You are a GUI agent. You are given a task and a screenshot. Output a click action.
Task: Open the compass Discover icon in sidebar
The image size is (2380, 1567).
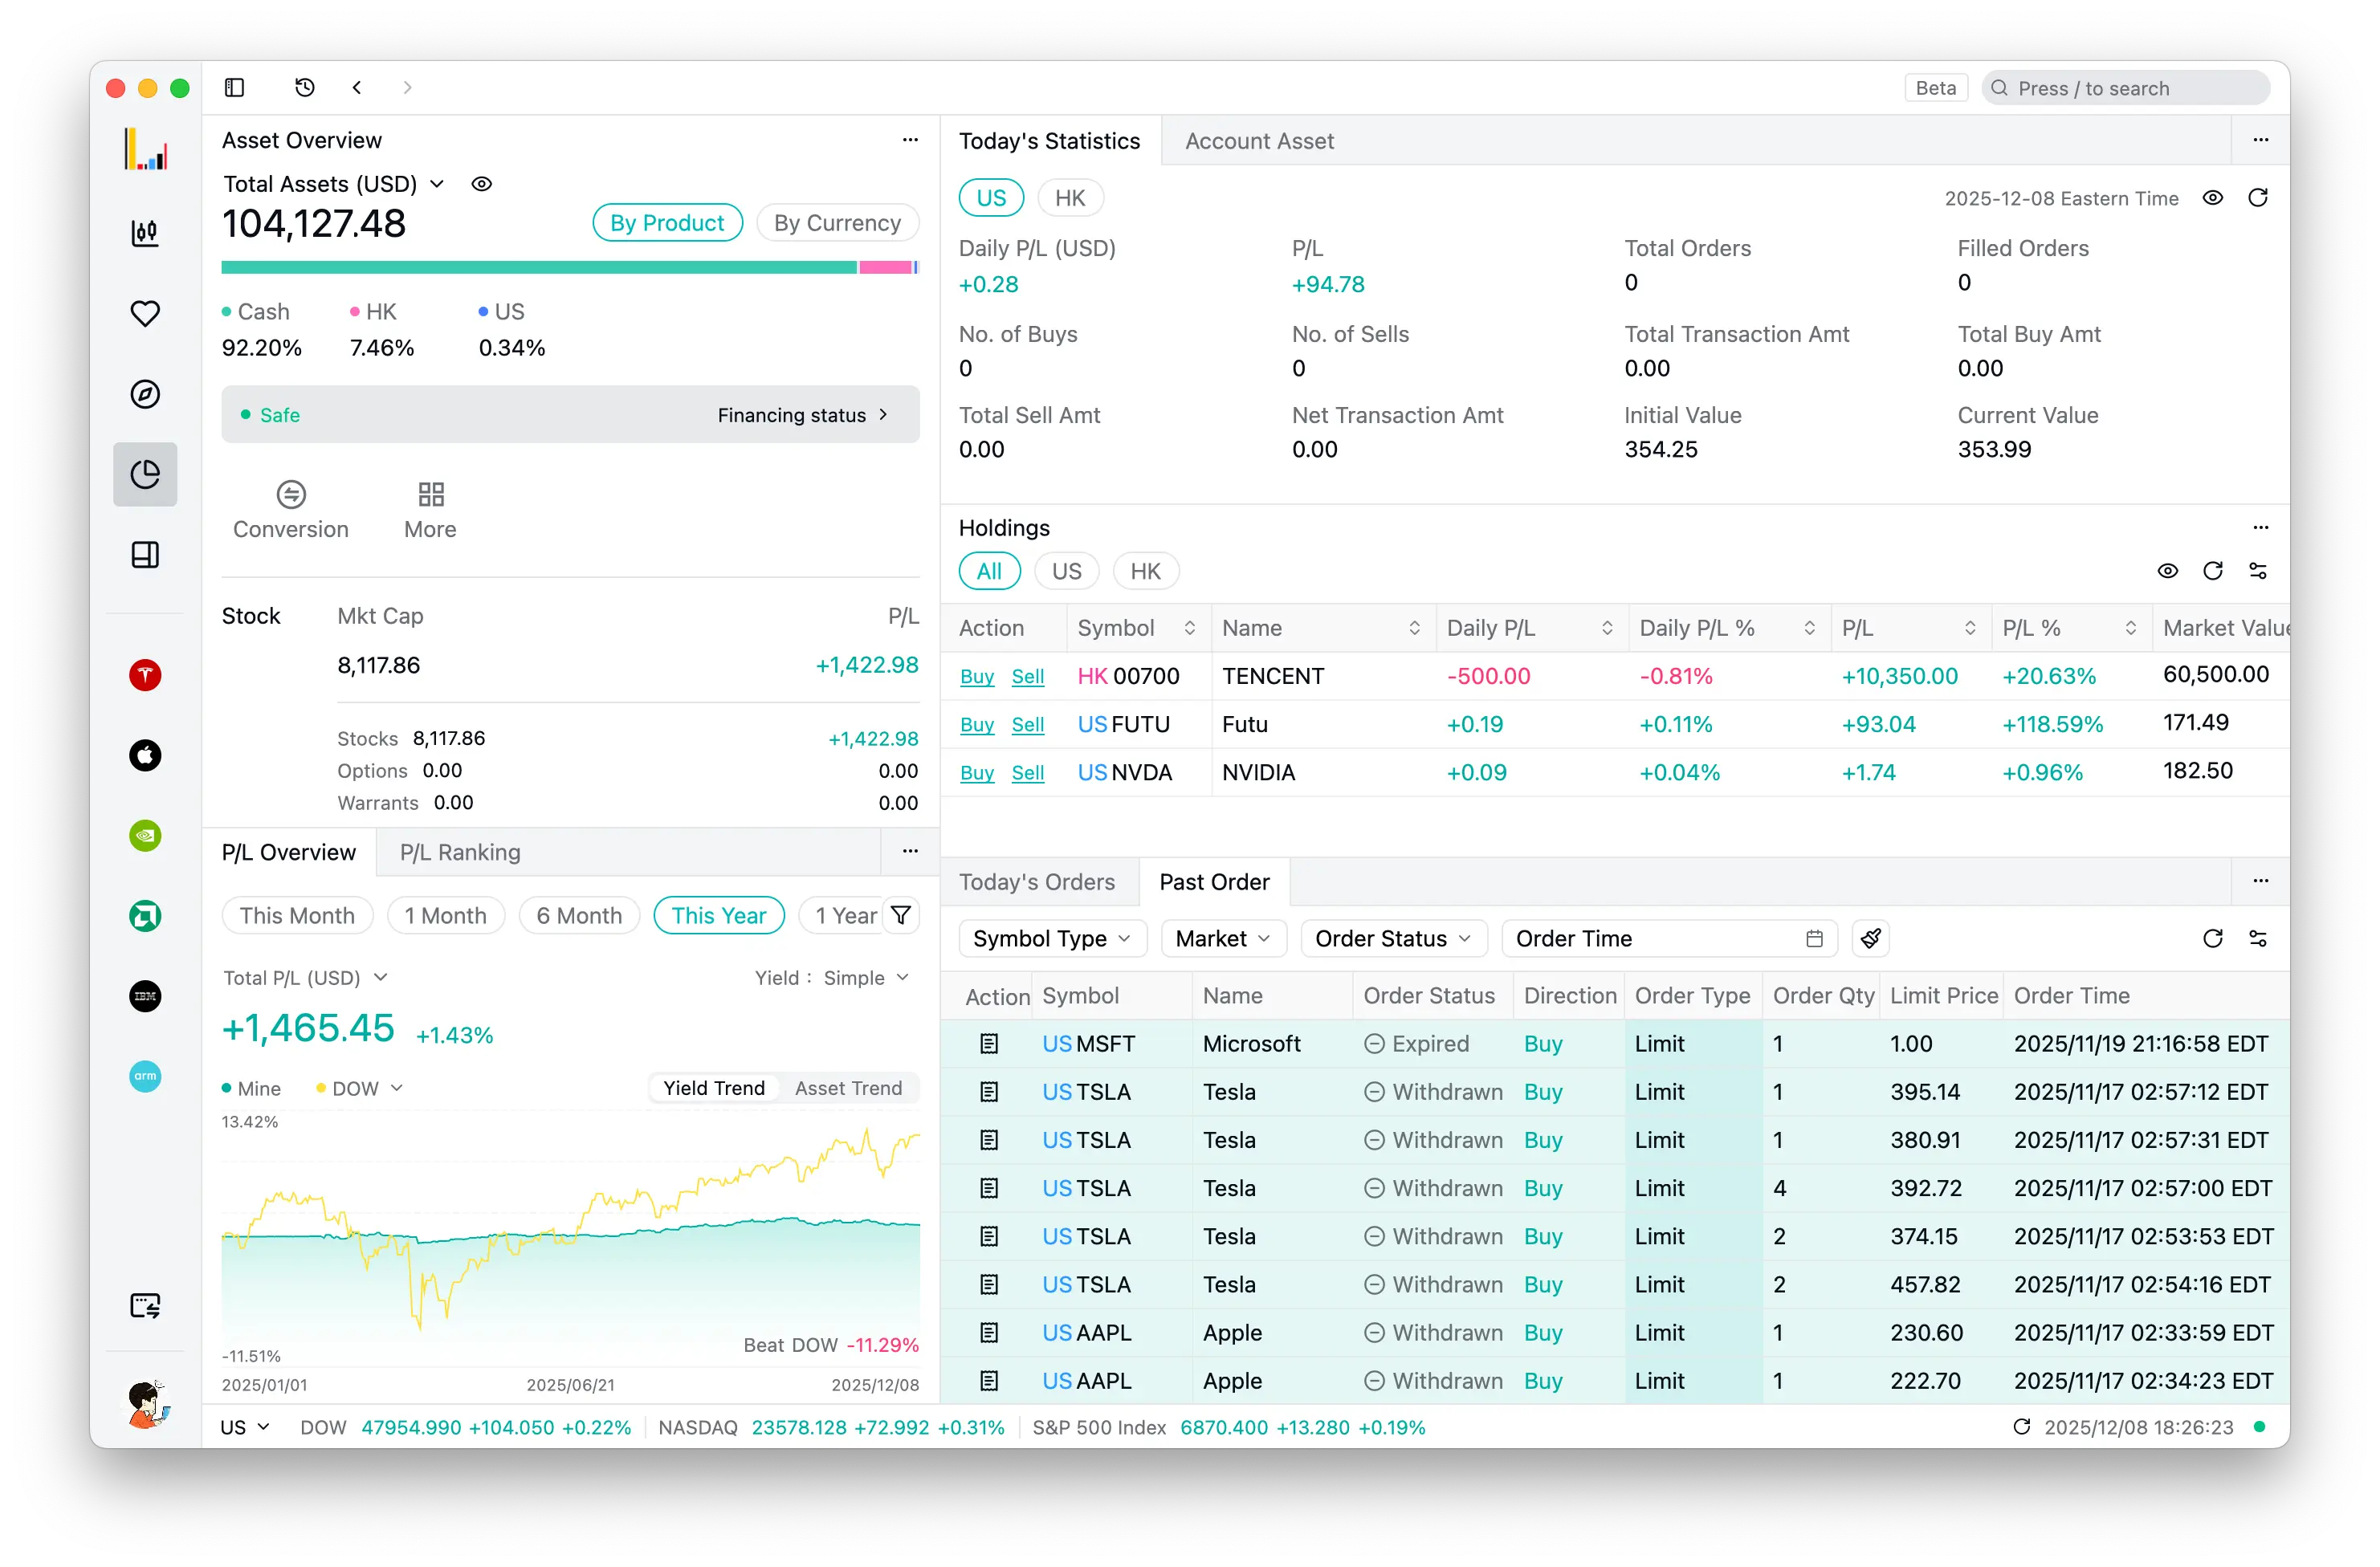[145, 394]
